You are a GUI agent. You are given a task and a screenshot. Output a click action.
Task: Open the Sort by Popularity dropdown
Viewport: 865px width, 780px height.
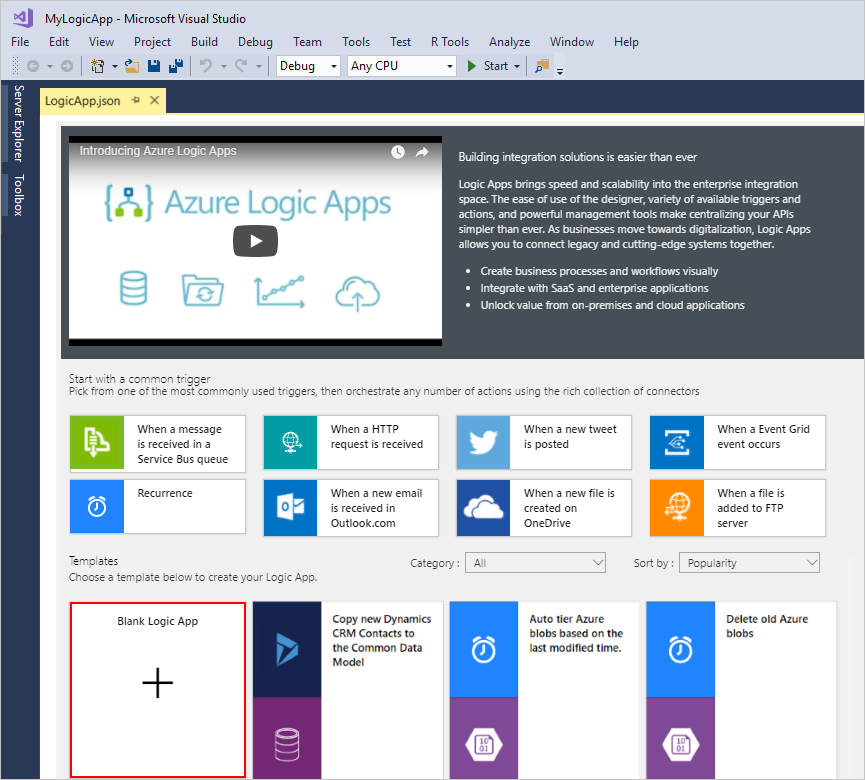click(x=749, y=562)
